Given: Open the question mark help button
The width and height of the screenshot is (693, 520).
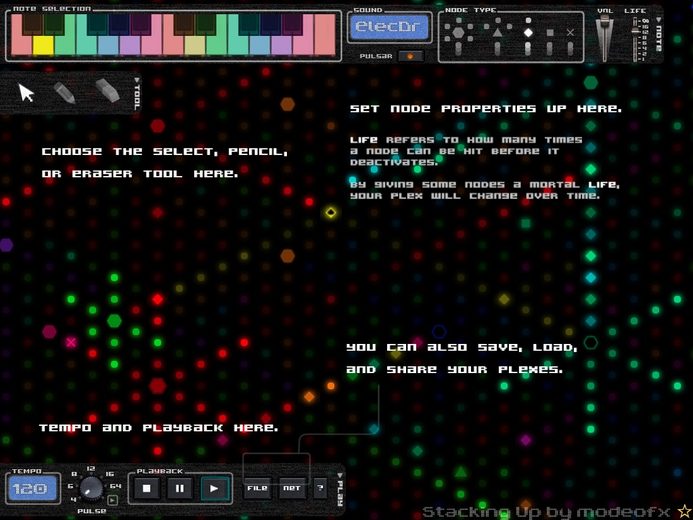Looking at the screenshot, I should (320, 488).
